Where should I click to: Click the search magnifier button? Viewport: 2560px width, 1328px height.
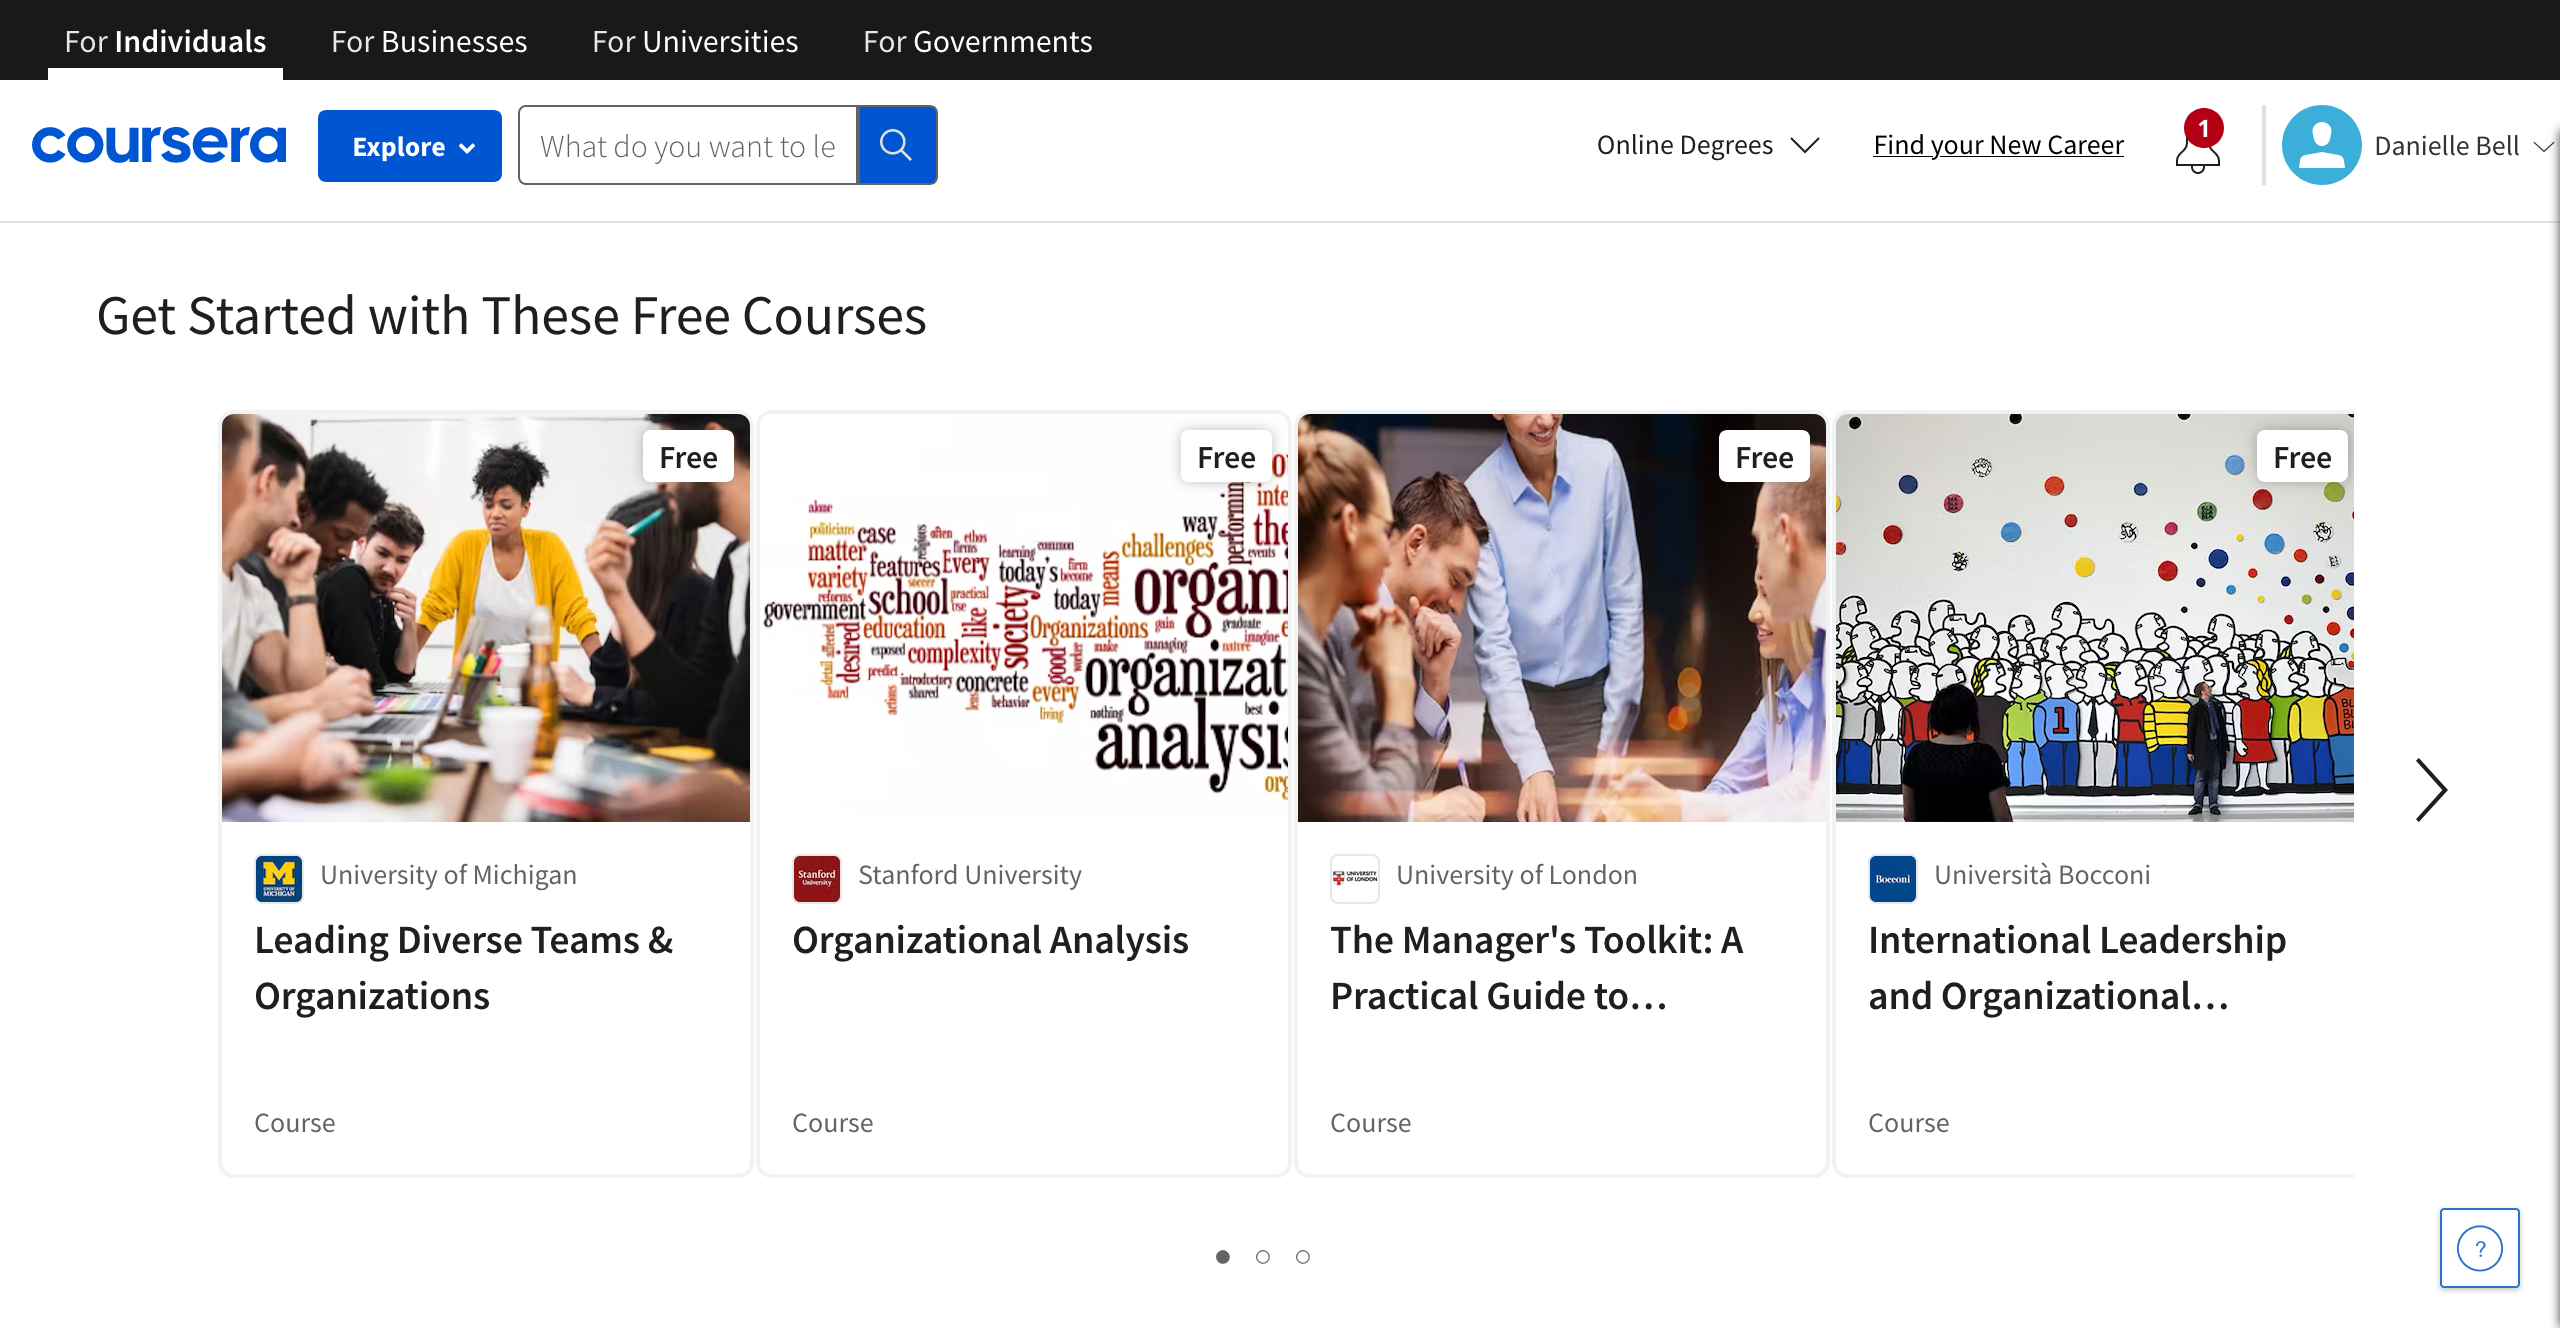click(x=896, y=145)
